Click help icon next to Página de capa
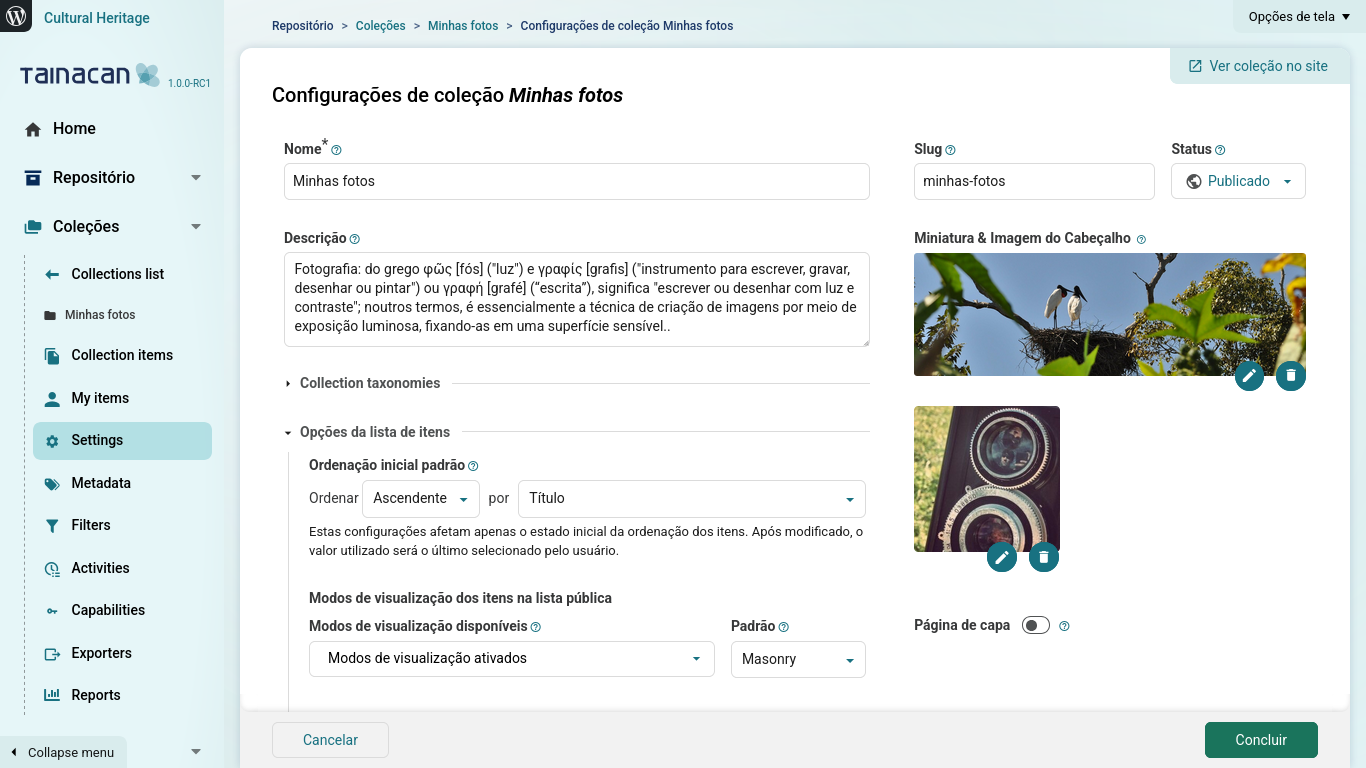Screen dimensions: 1366x768 1064,626
